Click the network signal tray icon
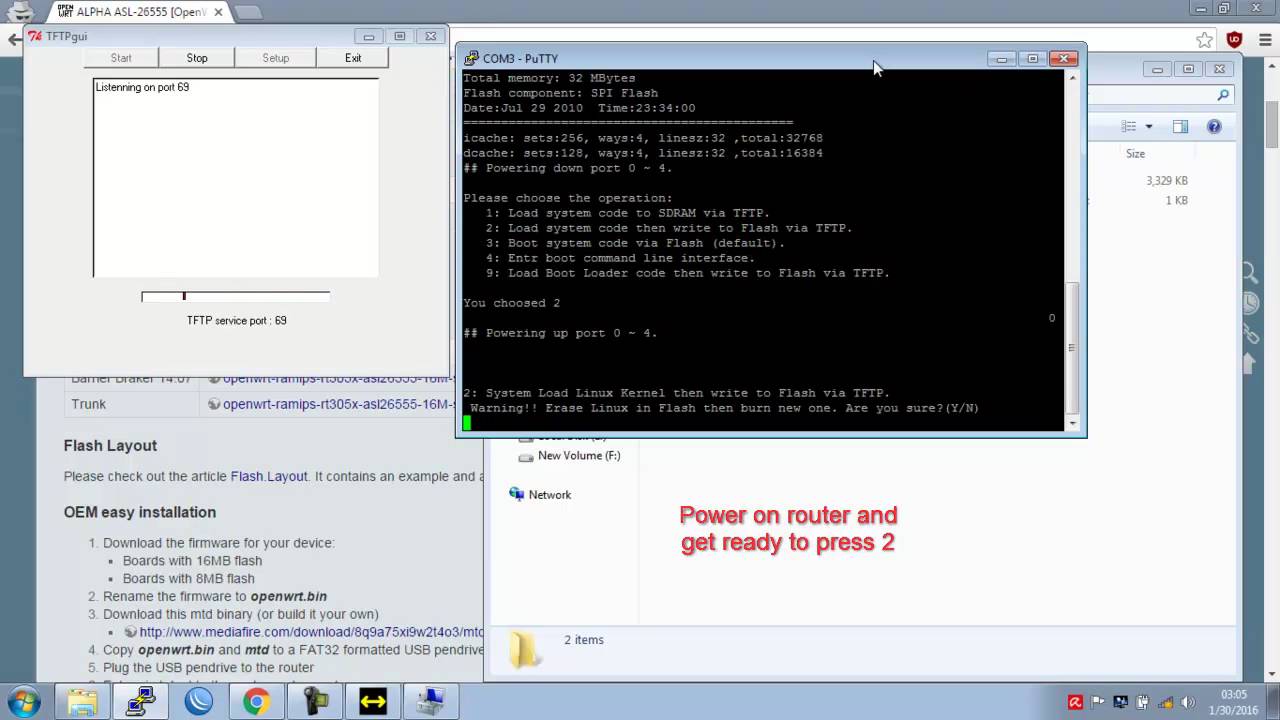The image size is (1280, 720). click(x=1166, y=702)
